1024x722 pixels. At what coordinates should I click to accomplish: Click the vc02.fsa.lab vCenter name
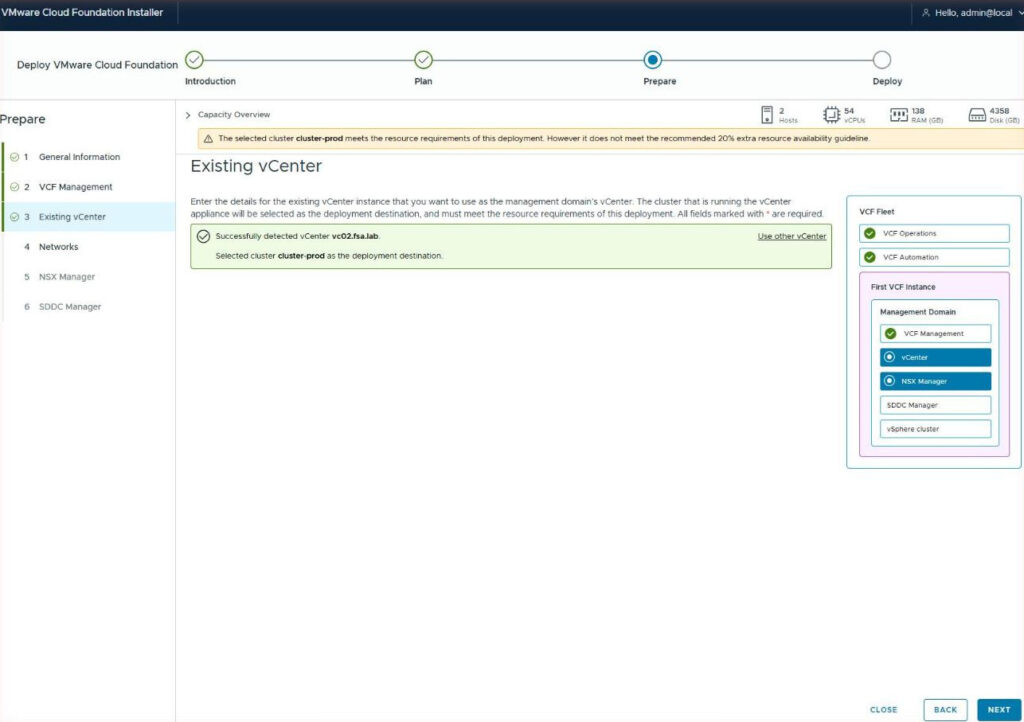(x=355, y=236)
